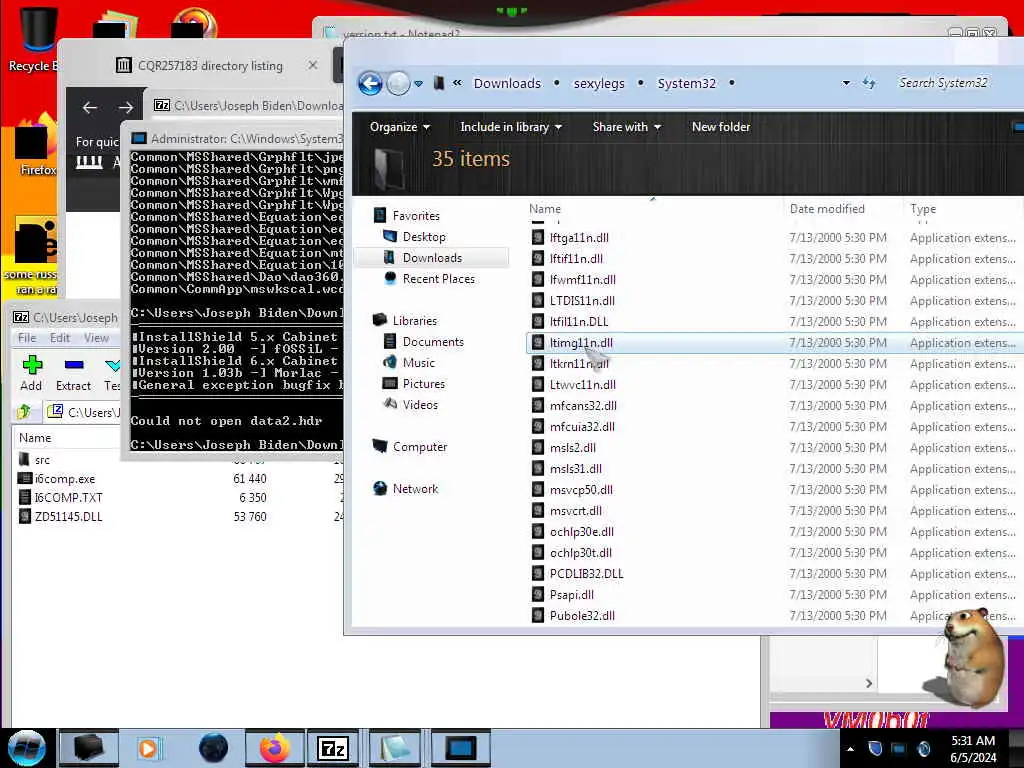Viewport: 1024px width, 768px height.
Task: Open the recent locations dropdown arrow
Action: [x=419, y=84]
